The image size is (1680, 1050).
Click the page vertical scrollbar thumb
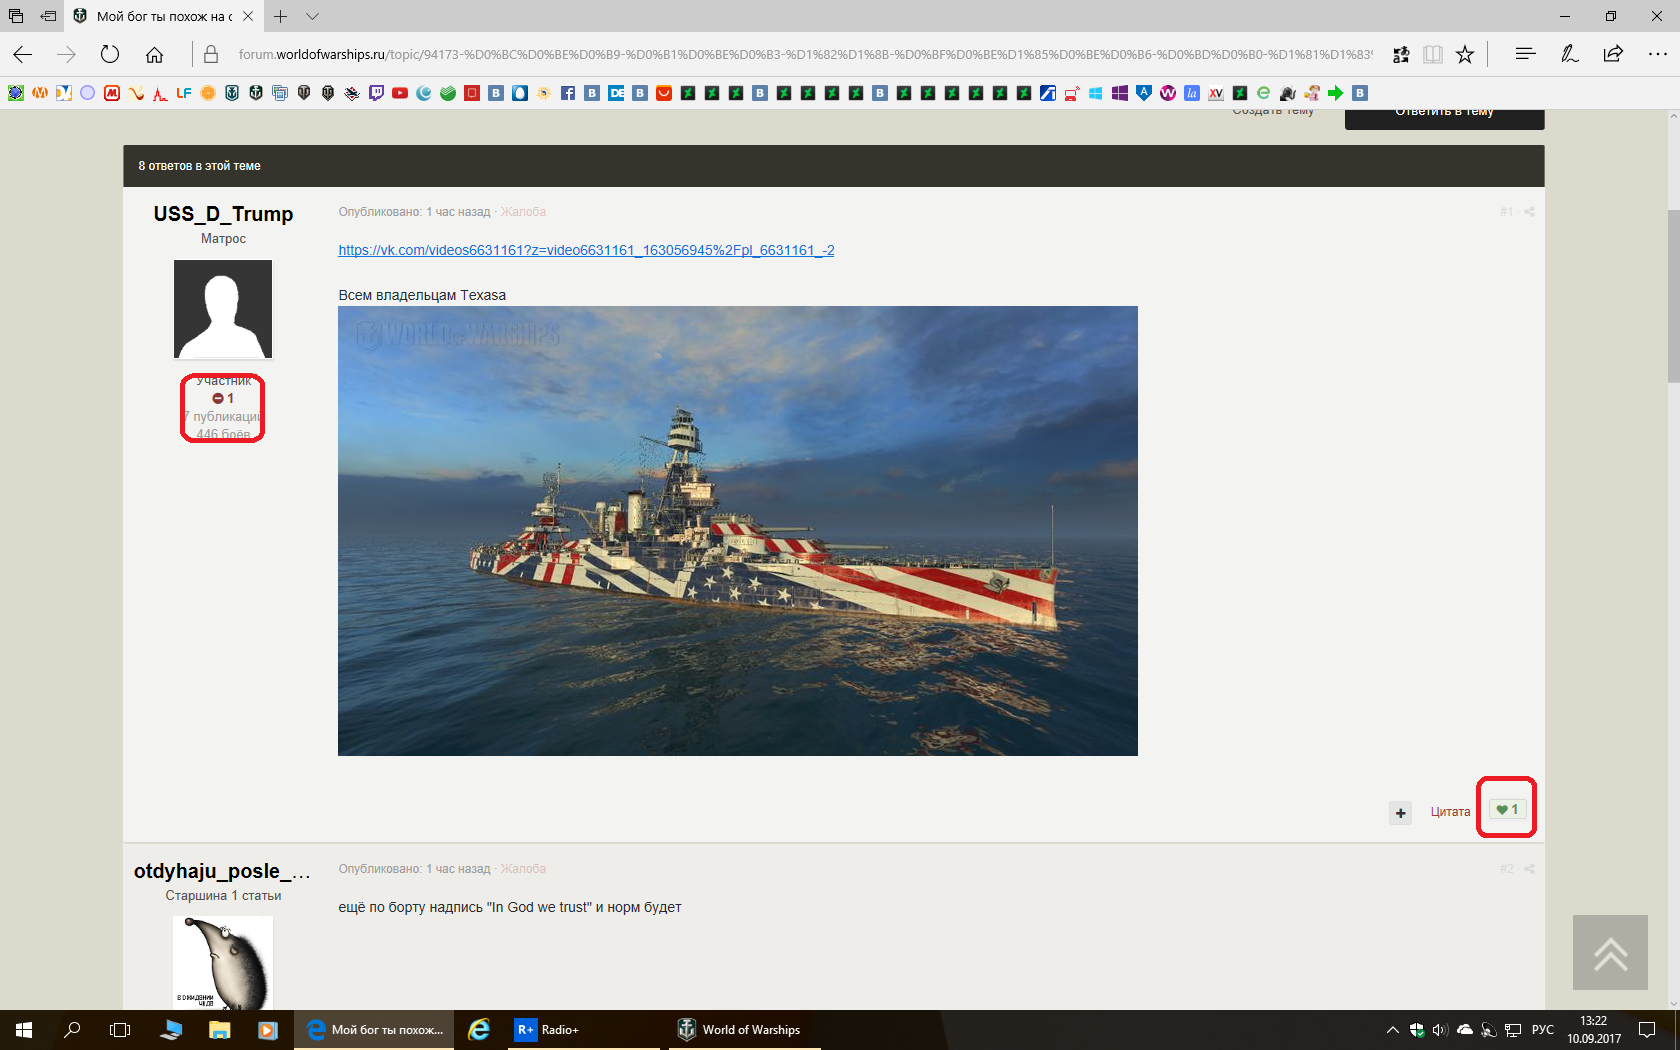(x=1673, y=296)
